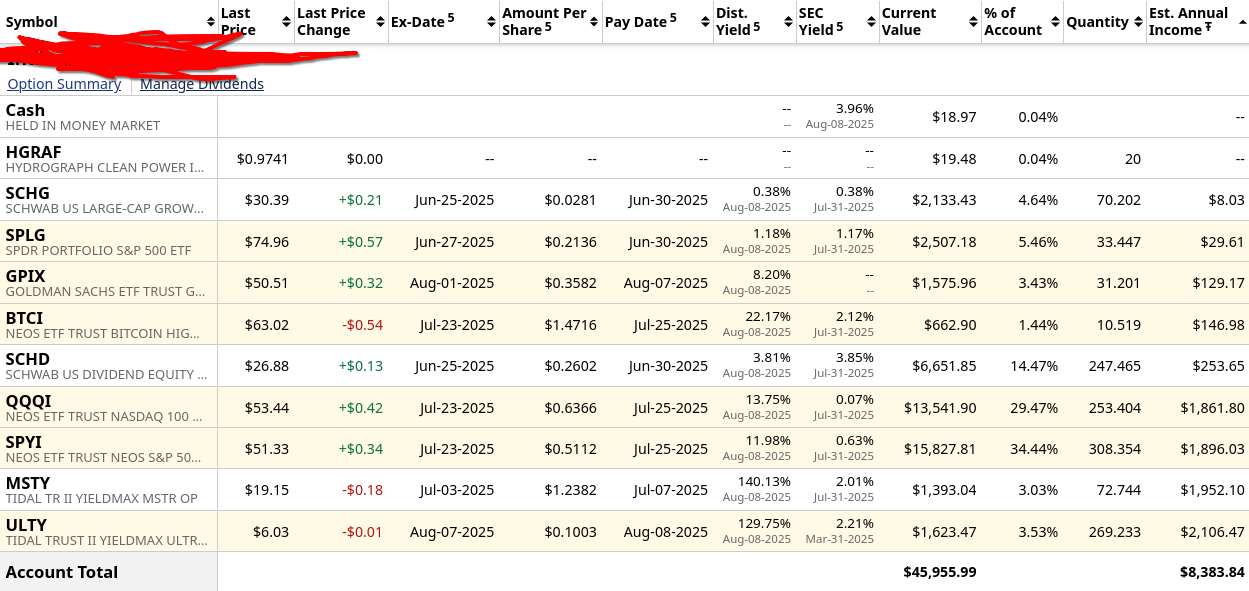Click SCHG annual income $8.03
Image resolution: width=1249 pixels, height=591 pixels.
click(1226, 200)
